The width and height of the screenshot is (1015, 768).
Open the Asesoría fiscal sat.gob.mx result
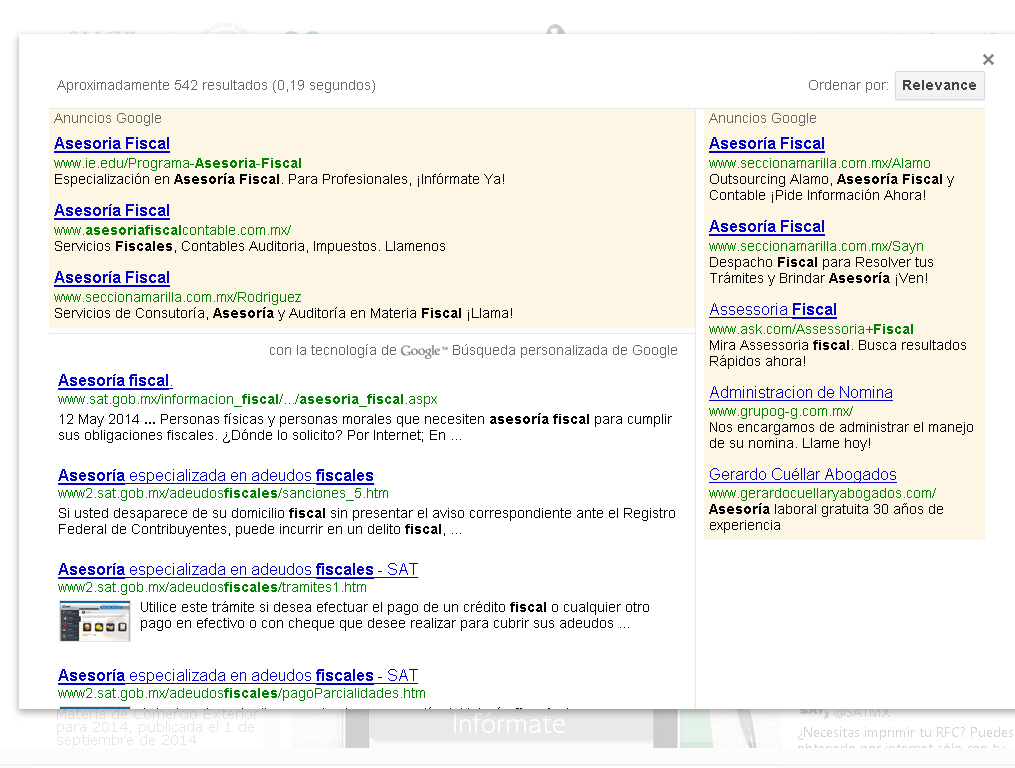click(115, 381)
